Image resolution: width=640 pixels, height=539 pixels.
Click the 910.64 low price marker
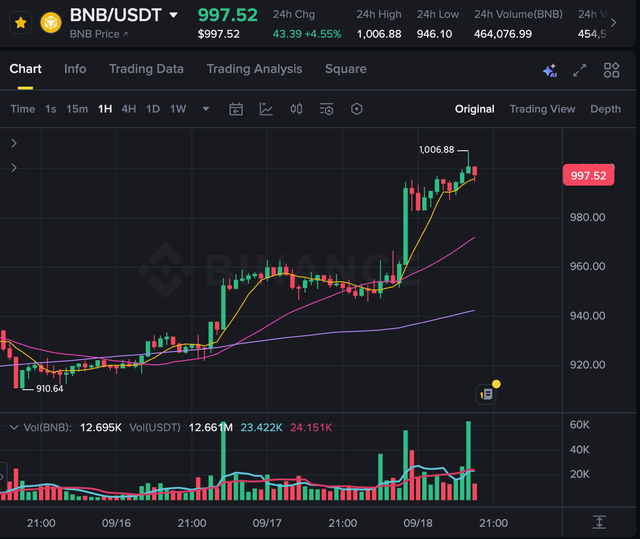pos(50,389)
